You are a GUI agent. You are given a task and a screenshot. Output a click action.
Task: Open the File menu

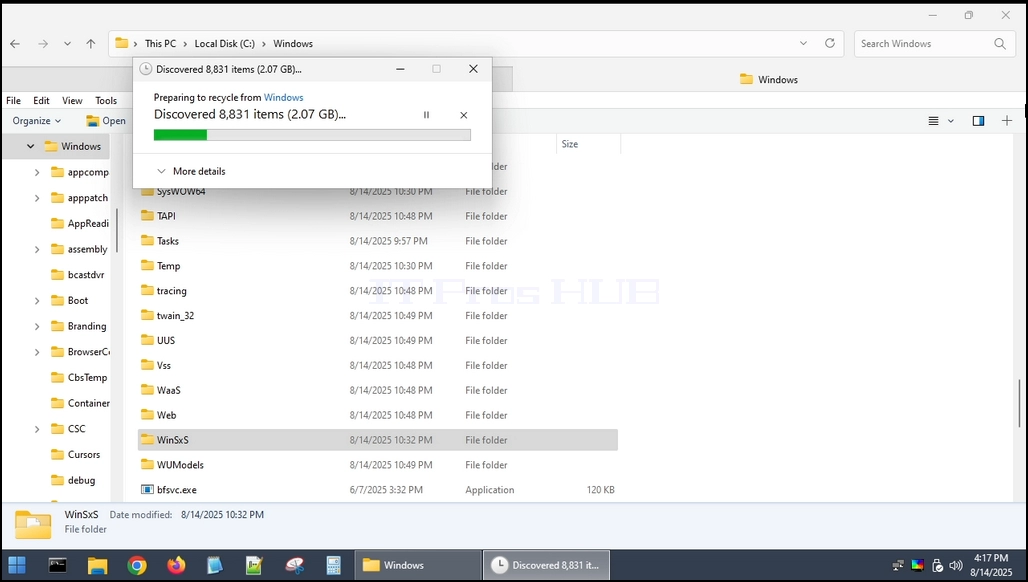click(13, 100)
